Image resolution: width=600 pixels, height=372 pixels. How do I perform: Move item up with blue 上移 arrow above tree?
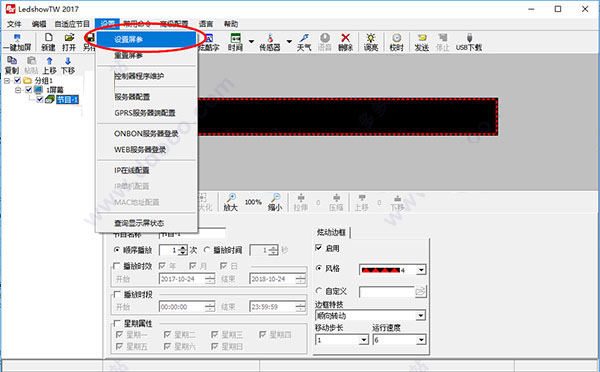49,65
